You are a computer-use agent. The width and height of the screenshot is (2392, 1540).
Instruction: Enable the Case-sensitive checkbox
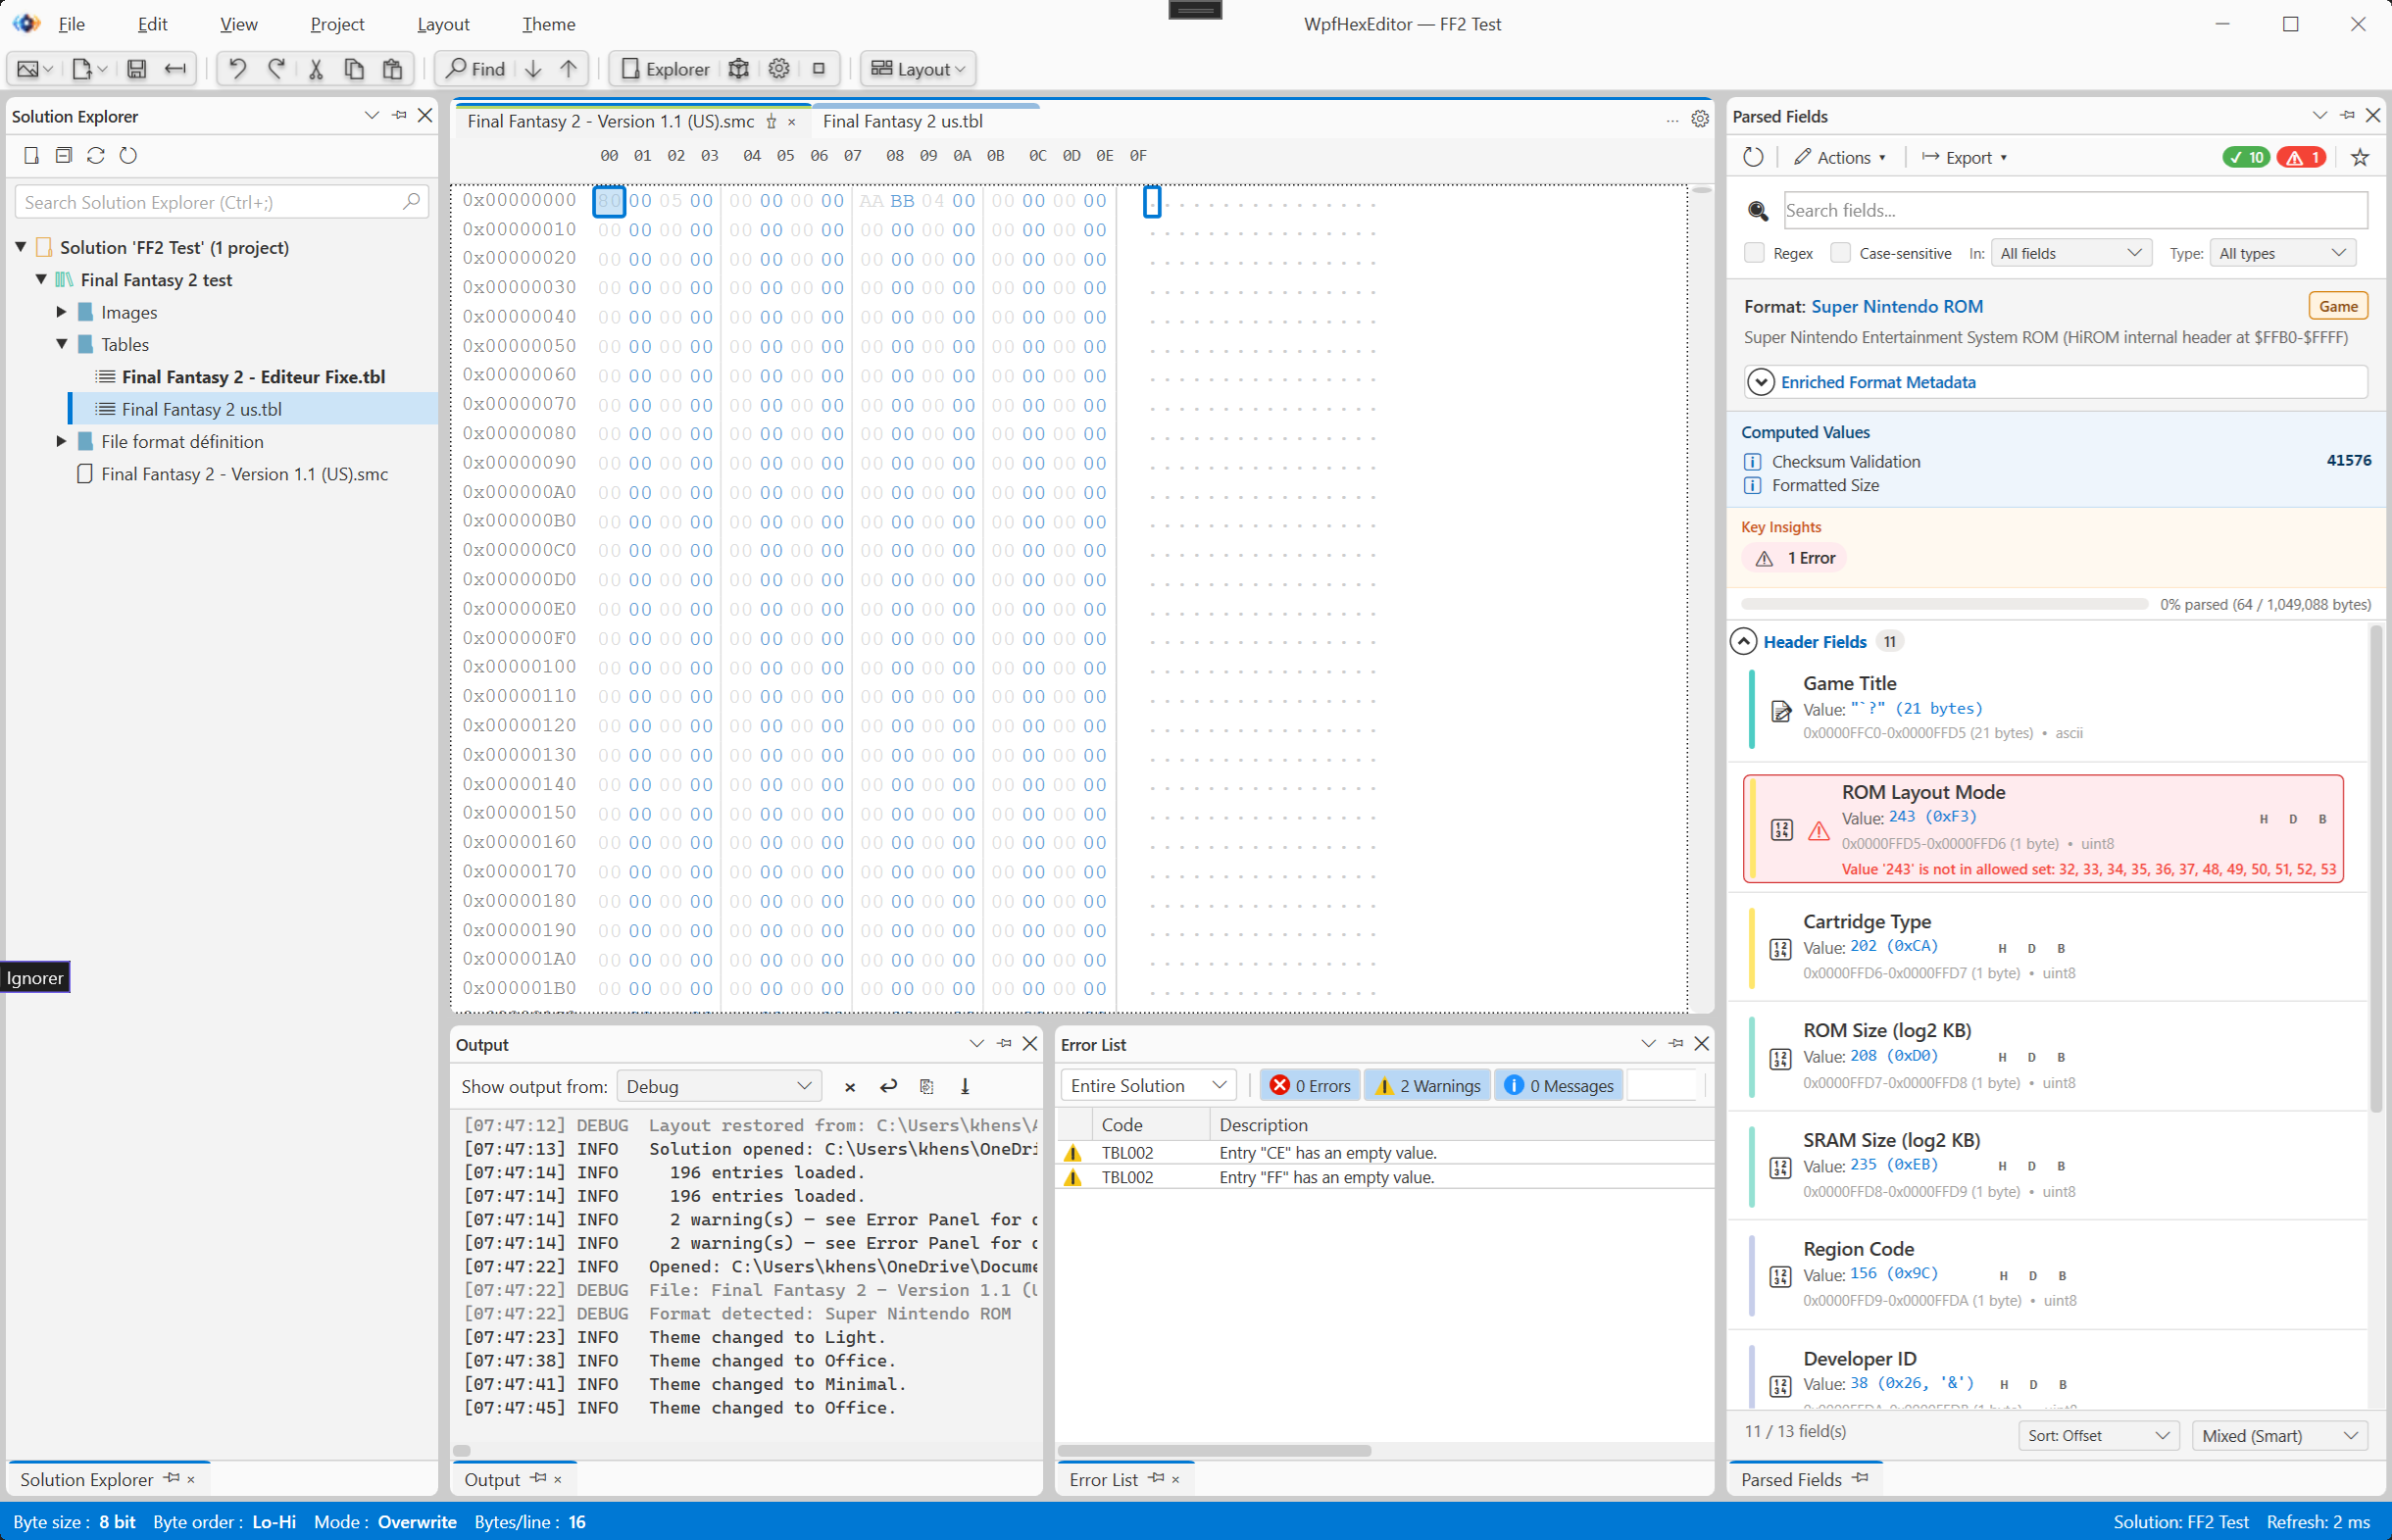(1840, 253)
